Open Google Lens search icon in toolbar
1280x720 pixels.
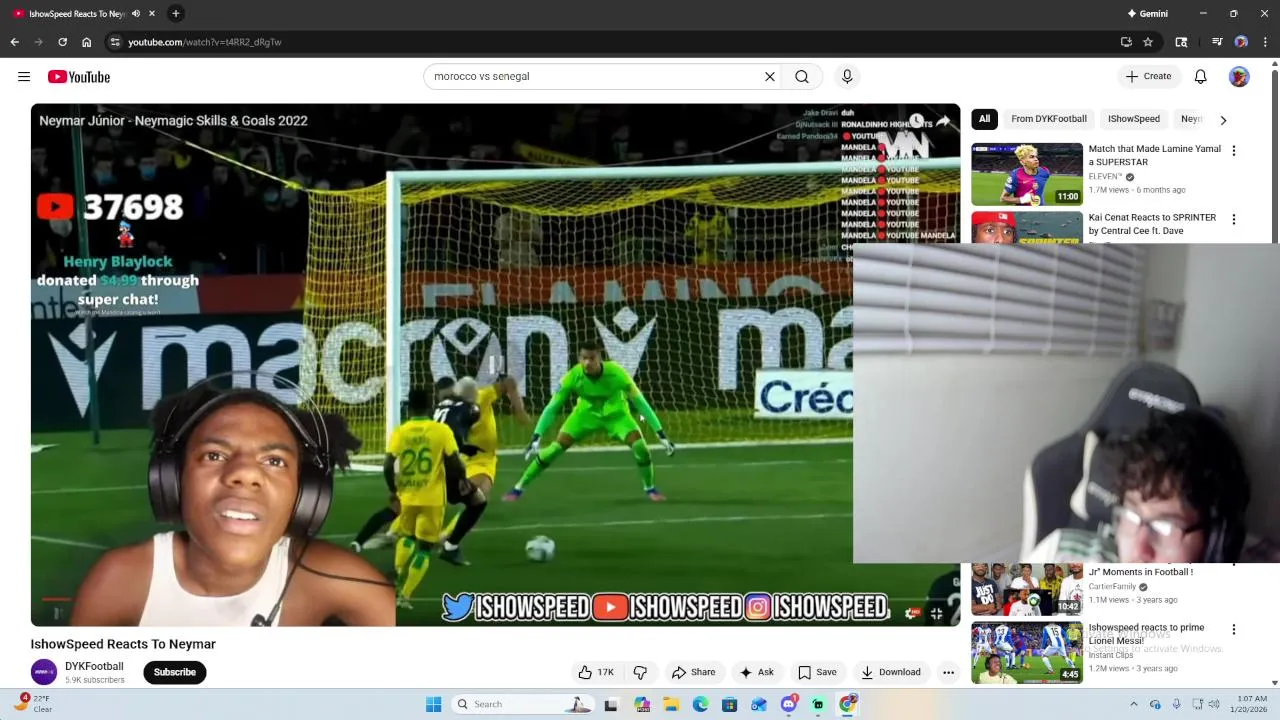(x=1181, y=42)
